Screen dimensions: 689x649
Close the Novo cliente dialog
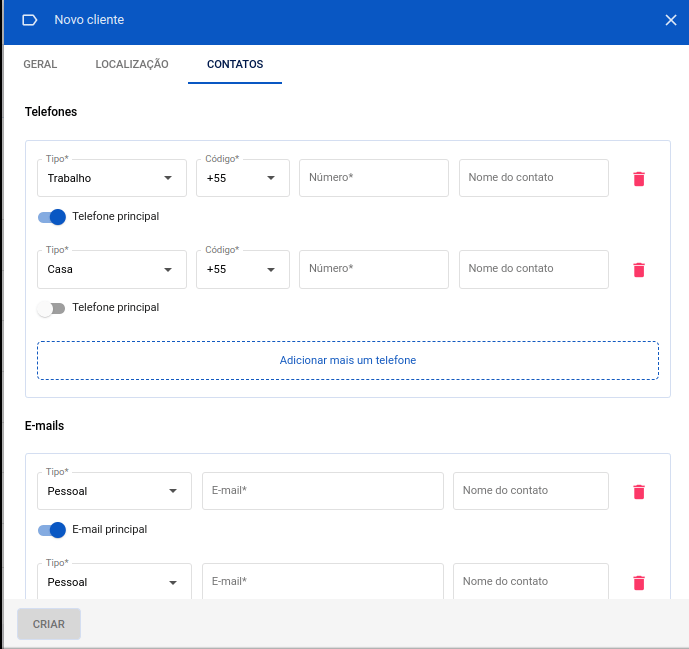tap(671, 20)
